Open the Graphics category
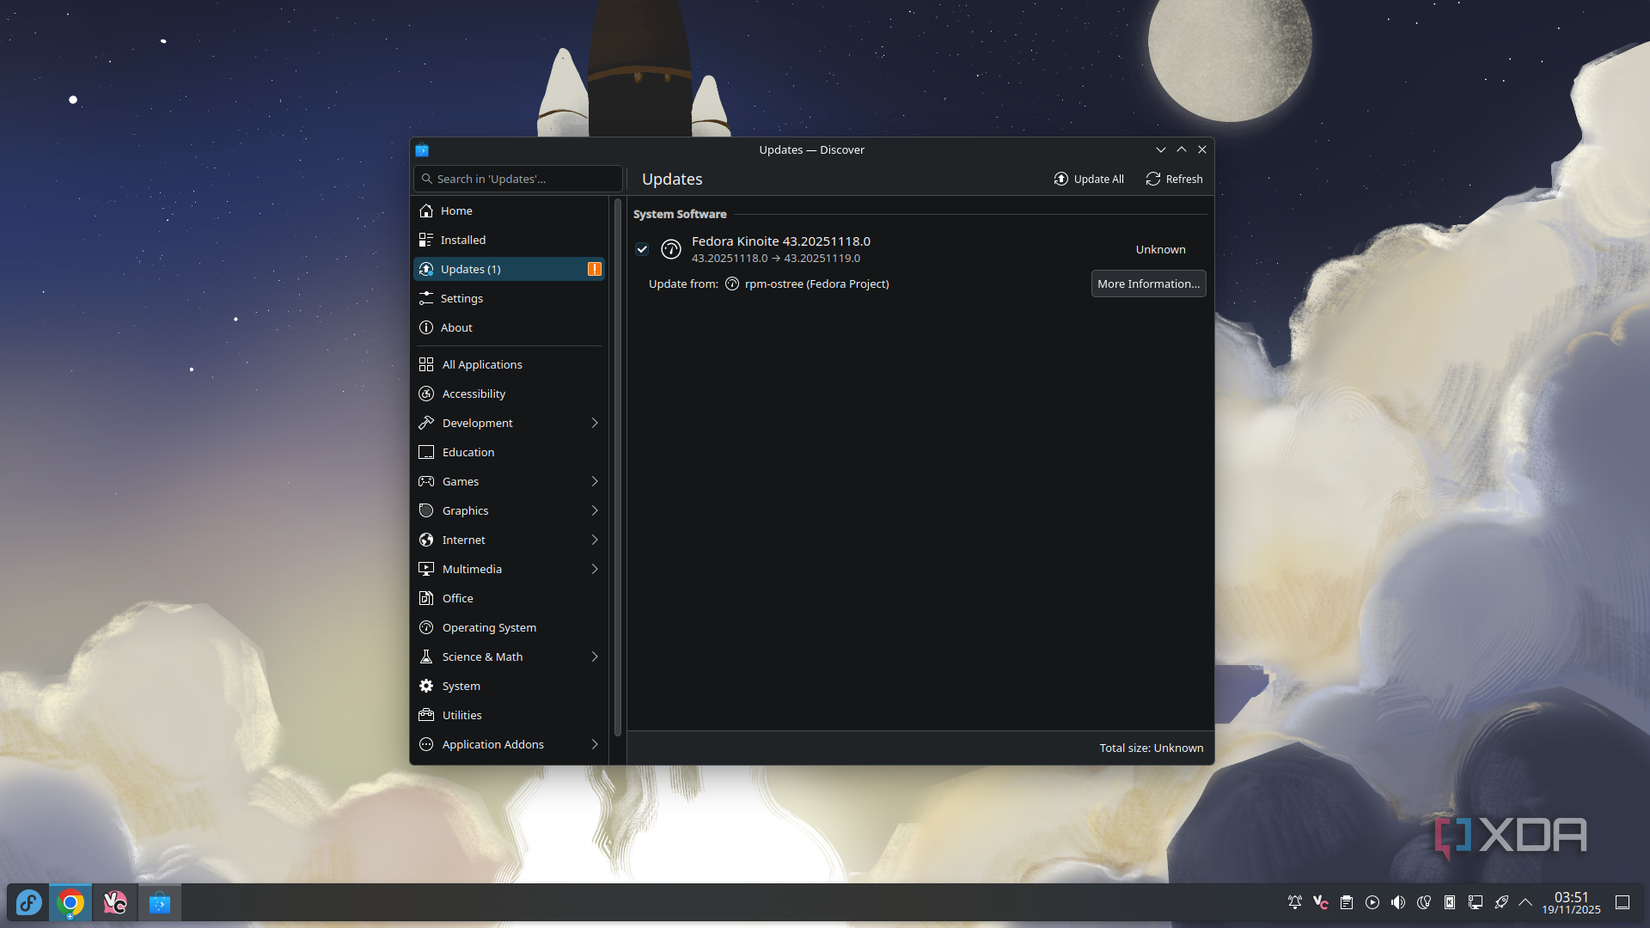 click(466, 510)
